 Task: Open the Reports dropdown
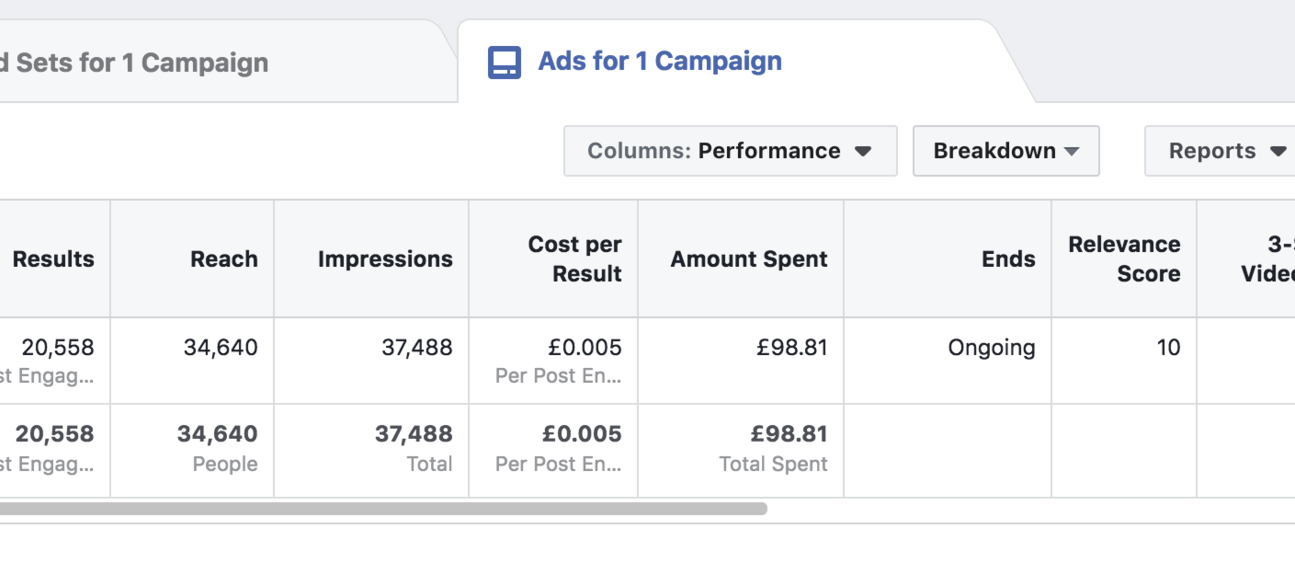point(1220,151)
